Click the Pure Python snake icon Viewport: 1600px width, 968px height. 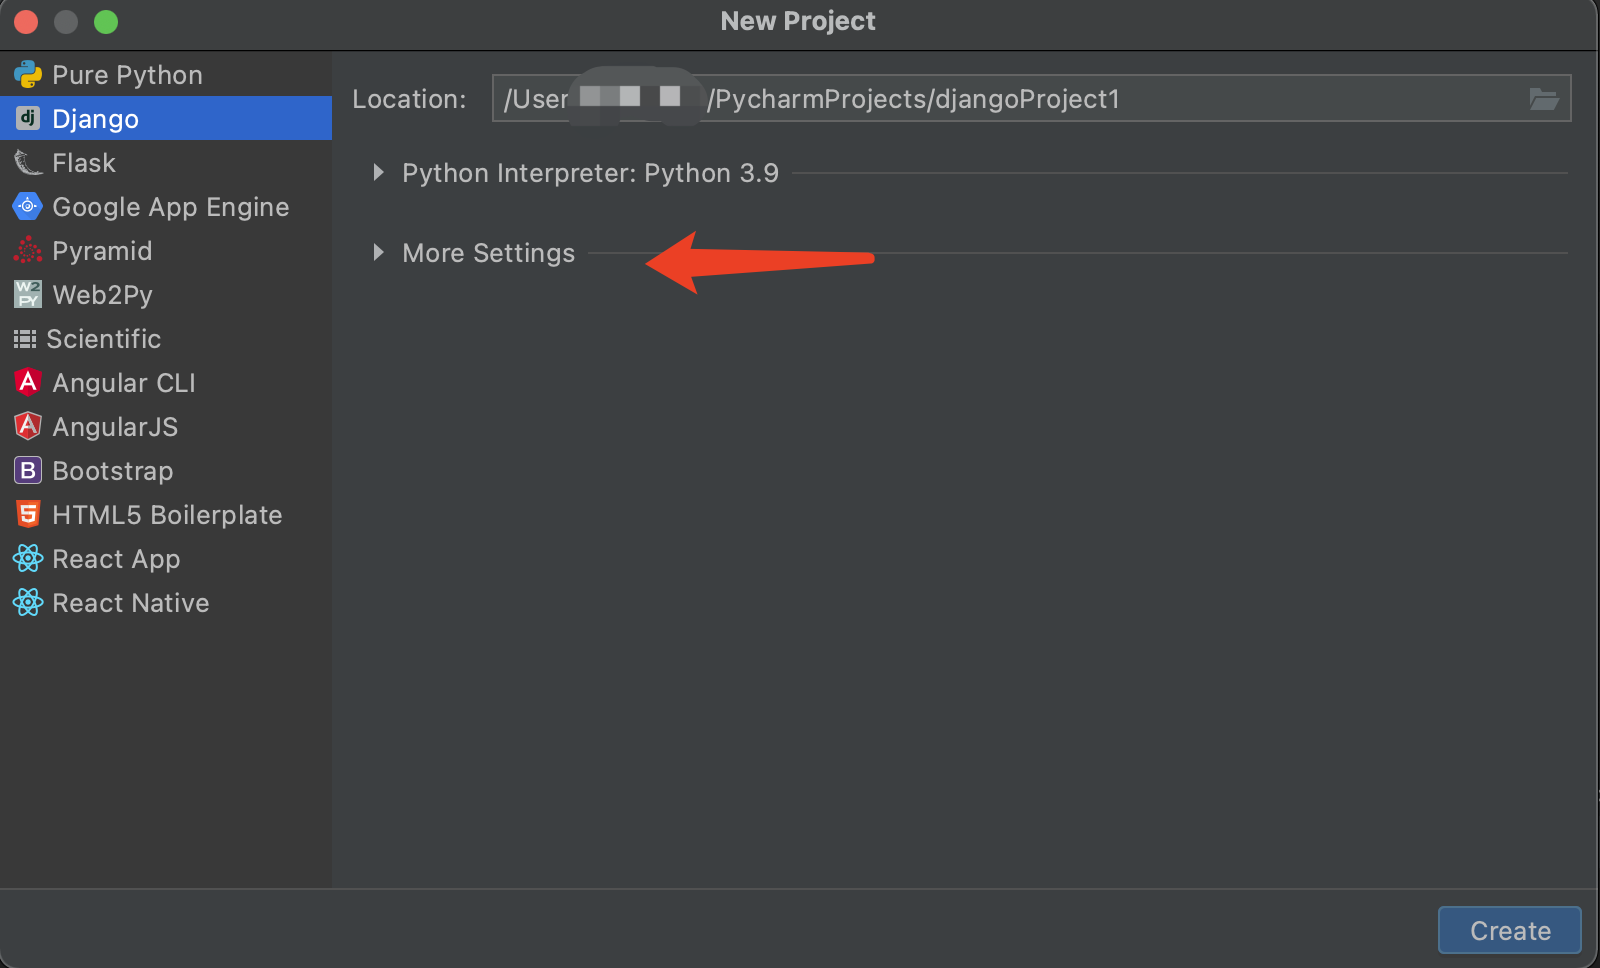coord(28,75)
